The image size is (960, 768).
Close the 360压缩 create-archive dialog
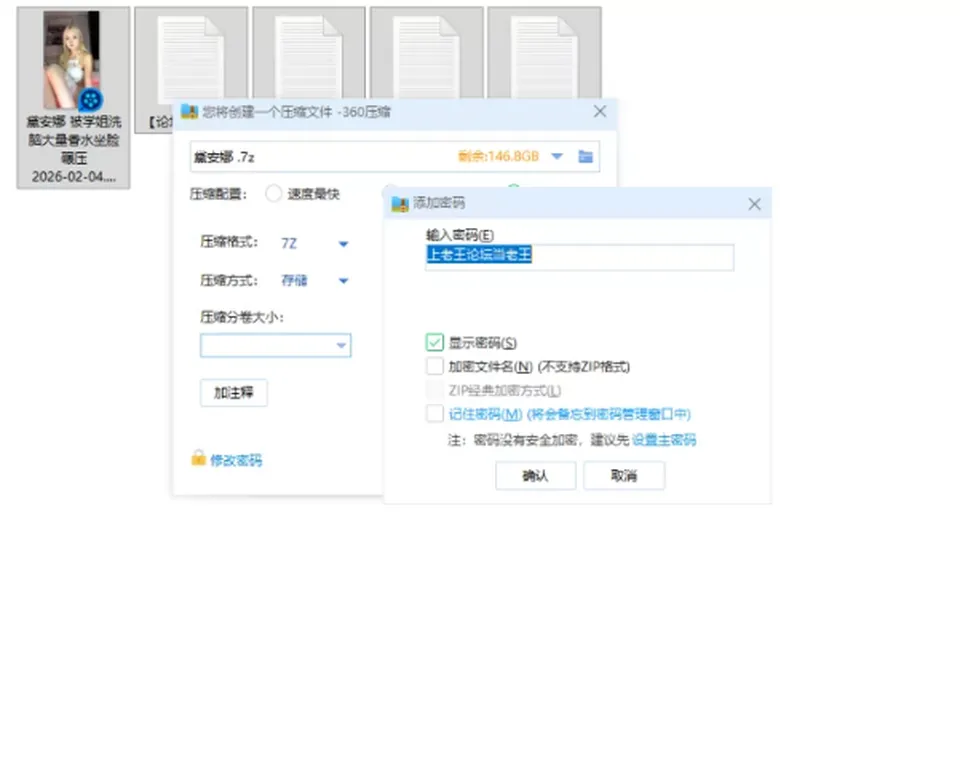coord(600,111)
